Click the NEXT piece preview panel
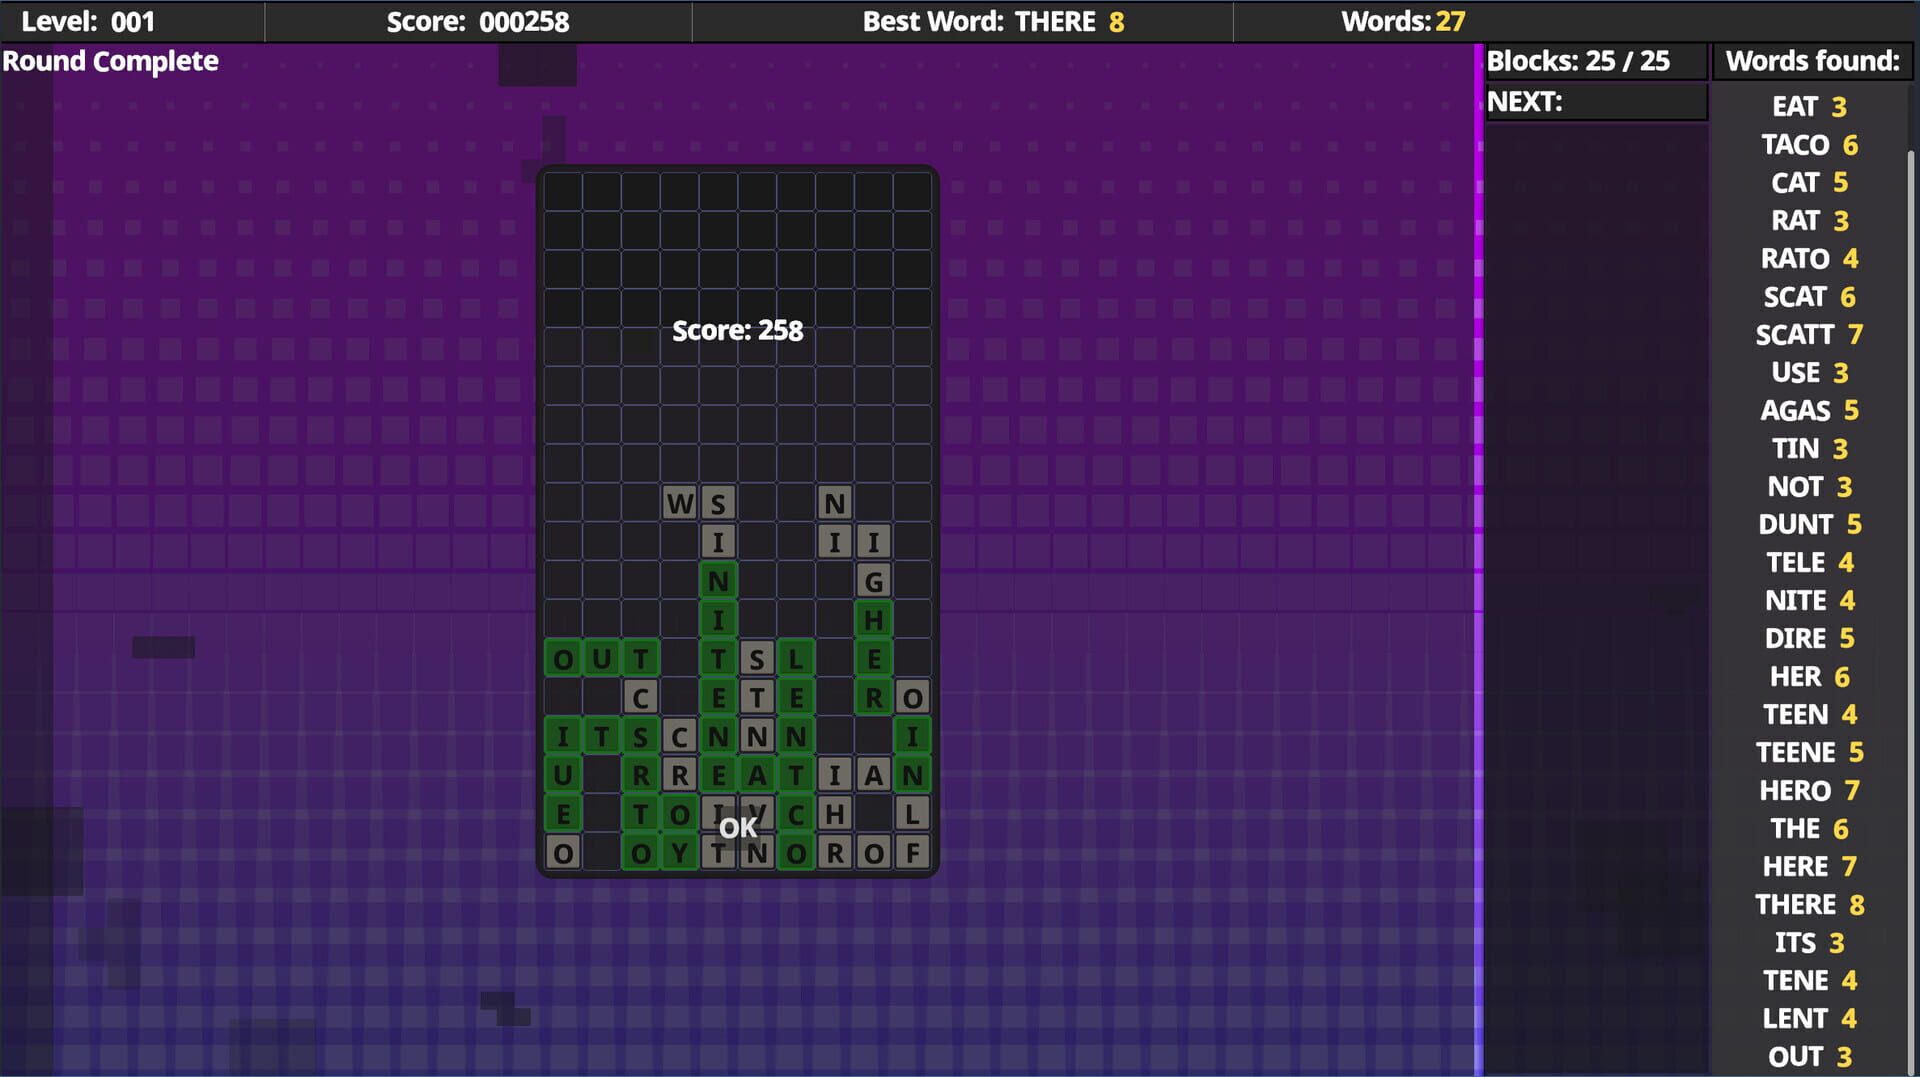 [x=1595, y=101]
